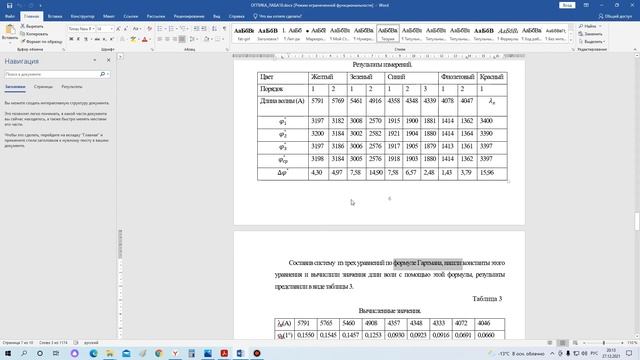Click the save icon in title bar
The height and width of the screenshot is (360, 640).
(x=9, y=5)
